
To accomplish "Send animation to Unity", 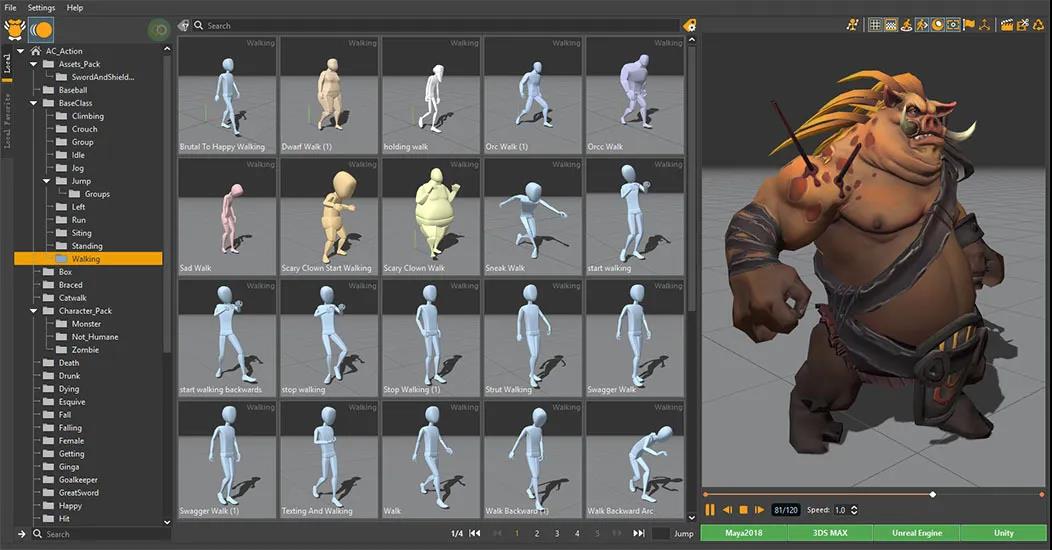I will 1004,533.
